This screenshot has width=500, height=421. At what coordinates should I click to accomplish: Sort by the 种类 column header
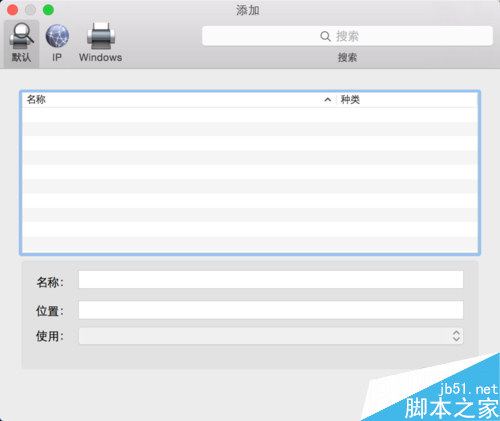pos(407,99)
